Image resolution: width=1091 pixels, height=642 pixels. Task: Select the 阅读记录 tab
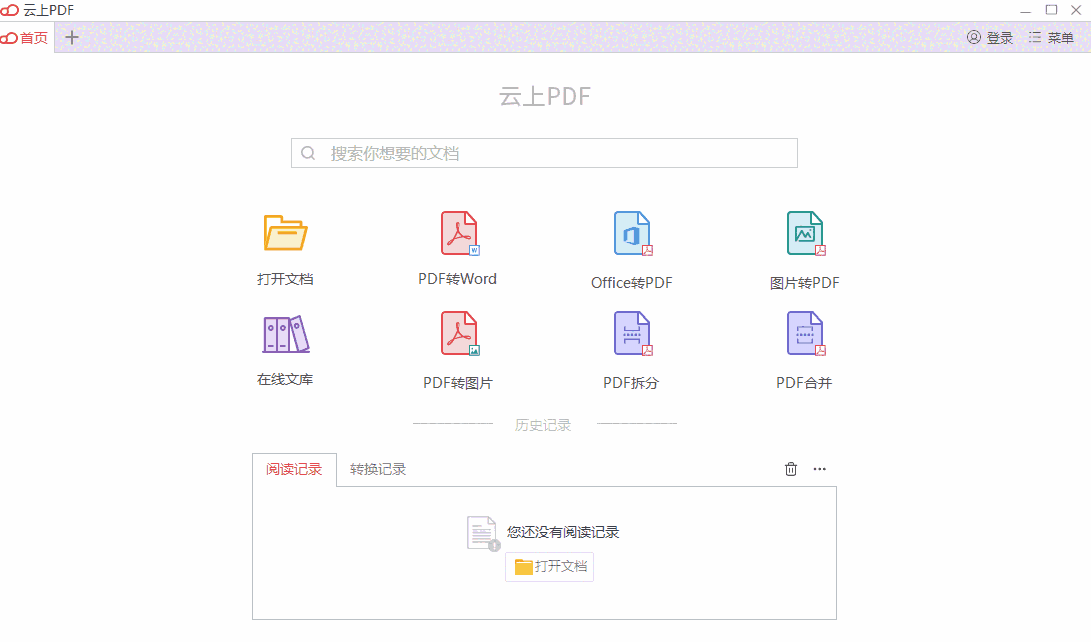(294, 468)
